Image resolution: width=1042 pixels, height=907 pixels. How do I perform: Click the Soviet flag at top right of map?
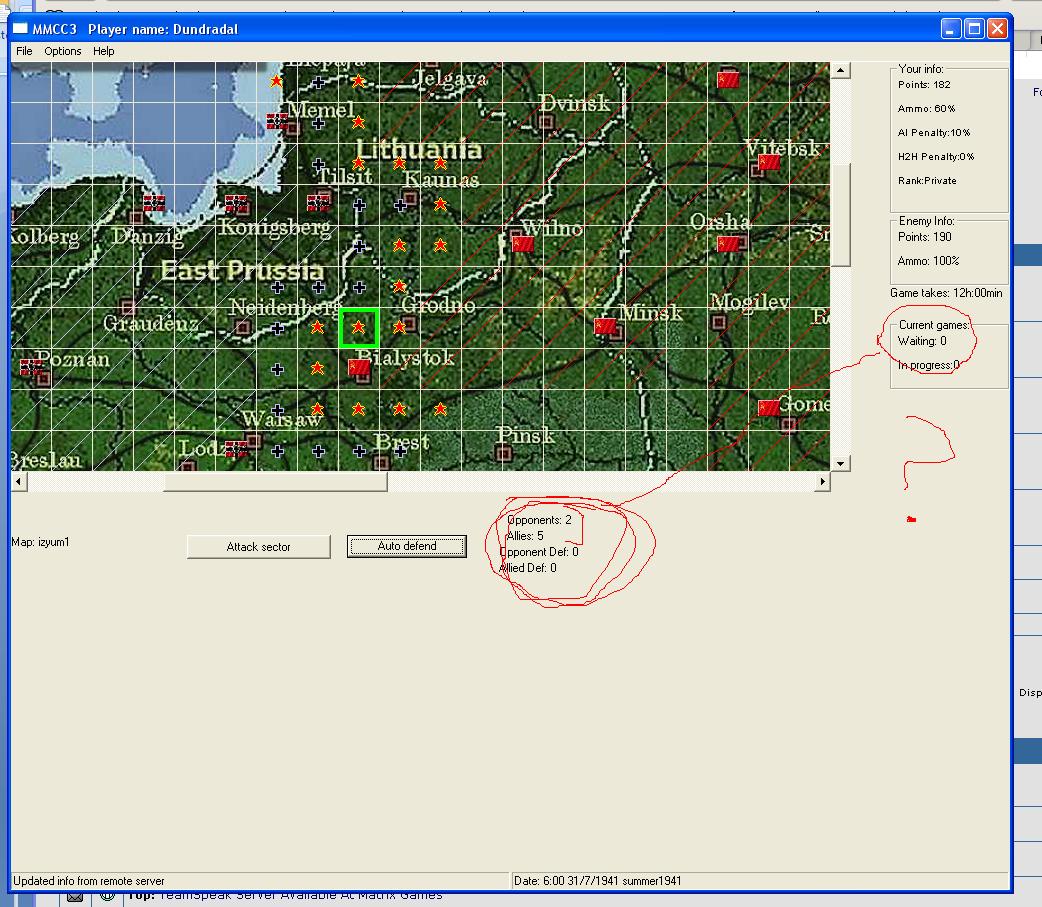(x=728, y=80)
